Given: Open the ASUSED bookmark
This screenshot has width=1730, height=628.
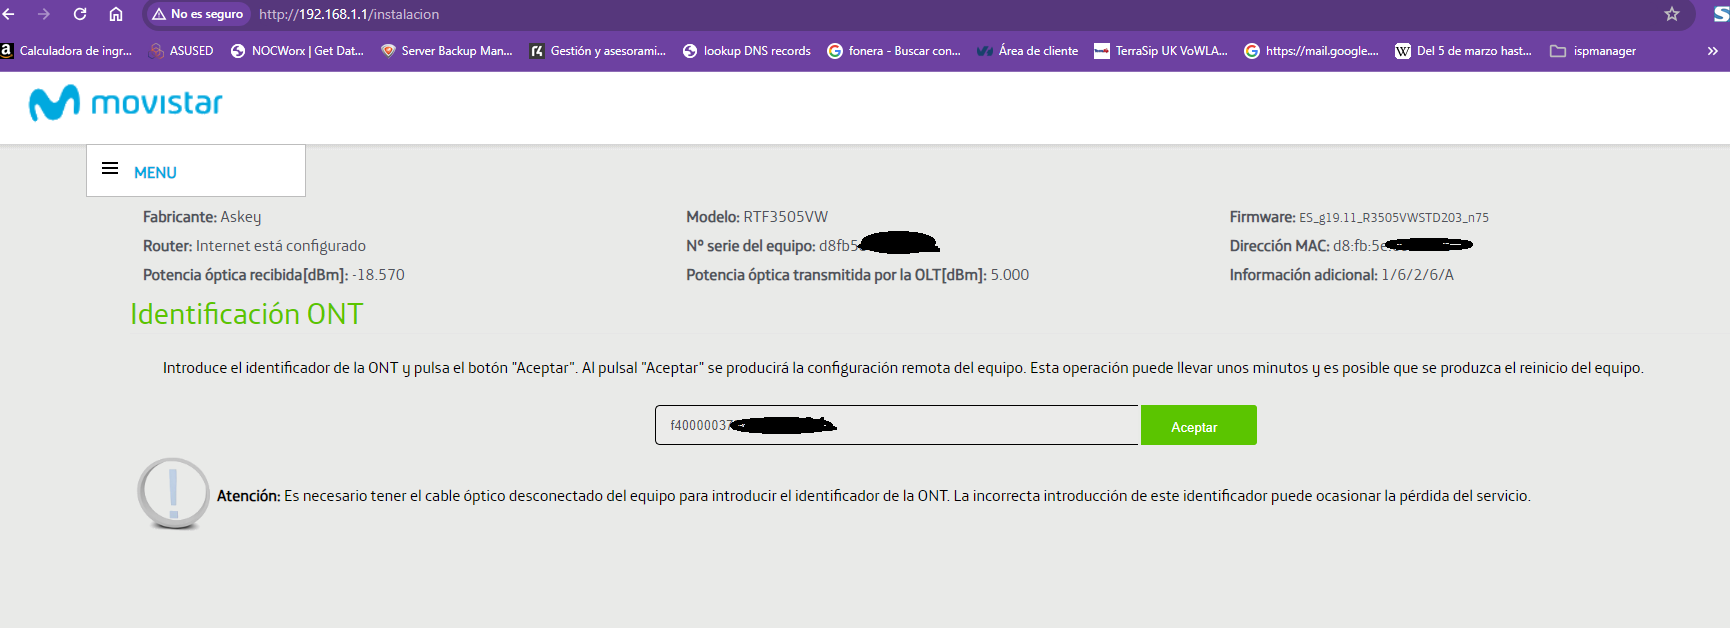Looking at the screenshot, I should 181,51.
